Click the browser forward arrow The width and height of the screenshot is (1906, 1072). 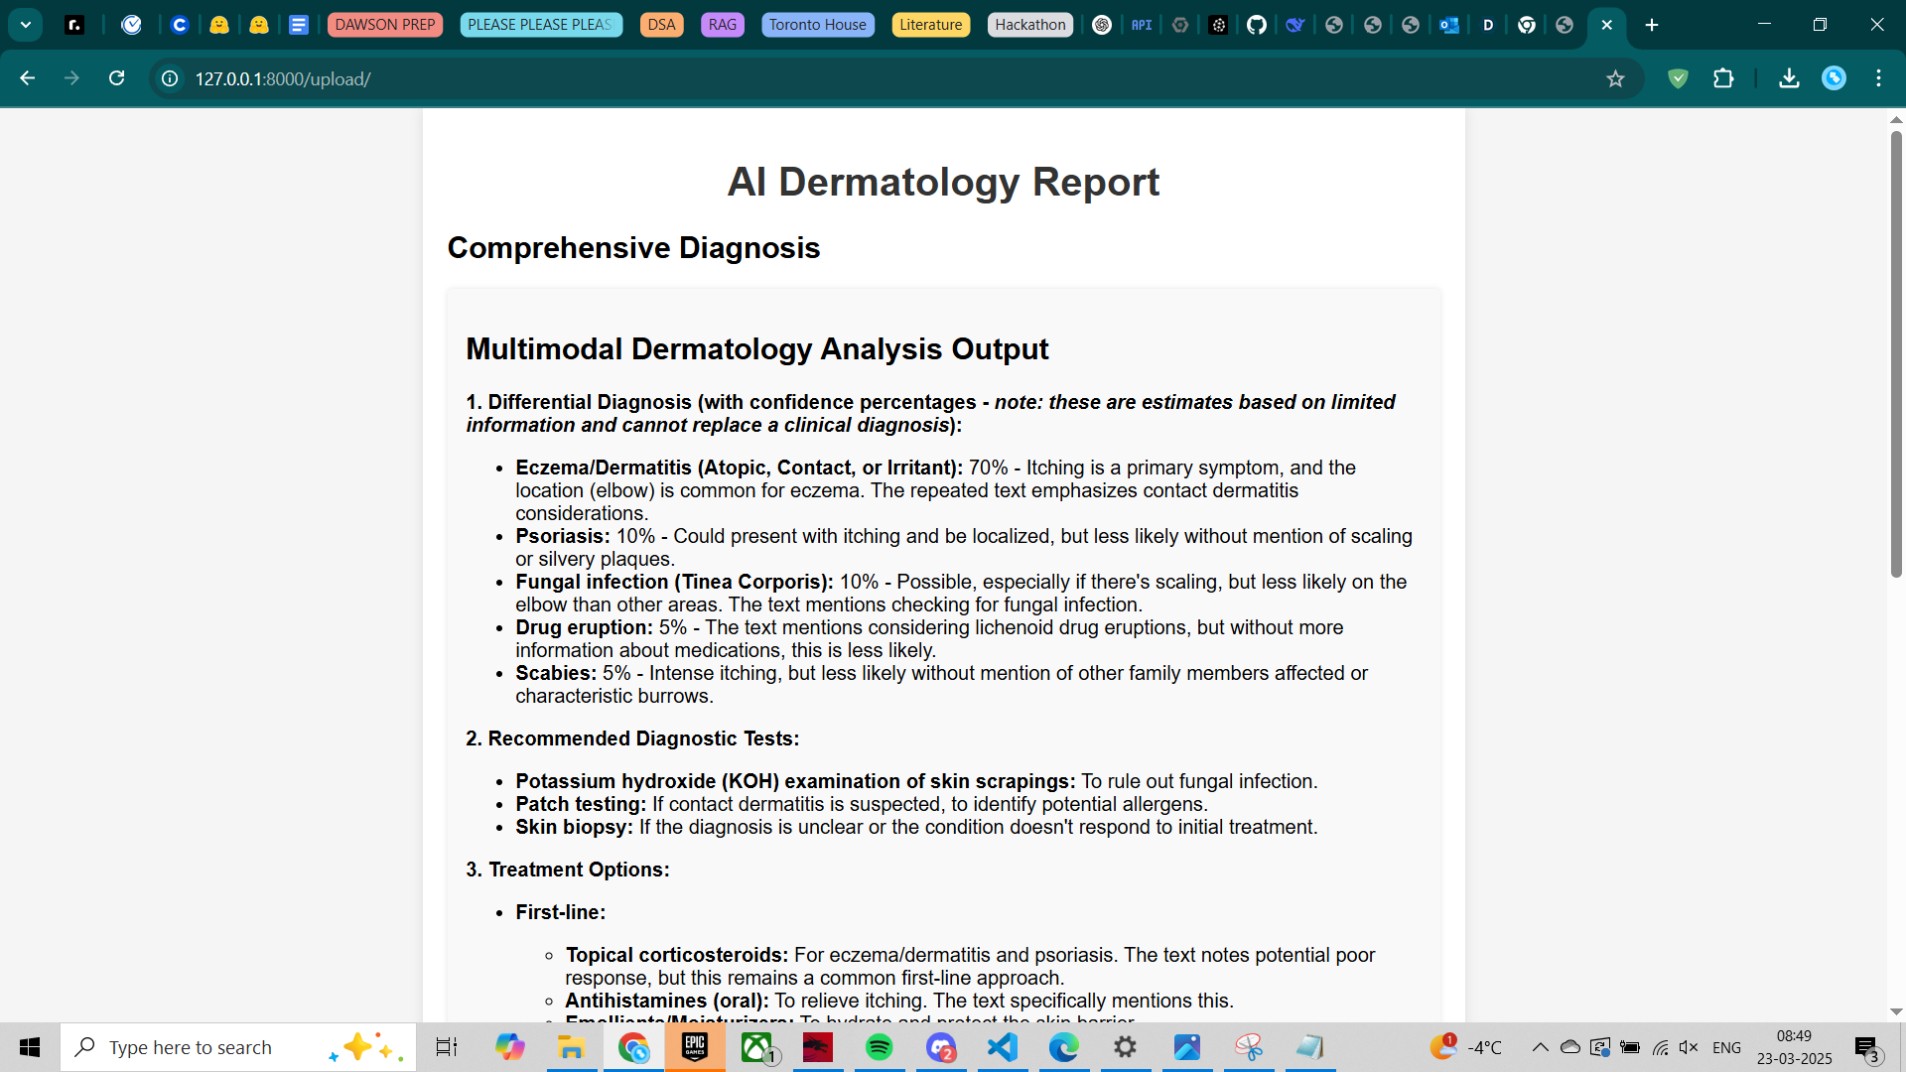pyautogui.click(x=71, y=78)
